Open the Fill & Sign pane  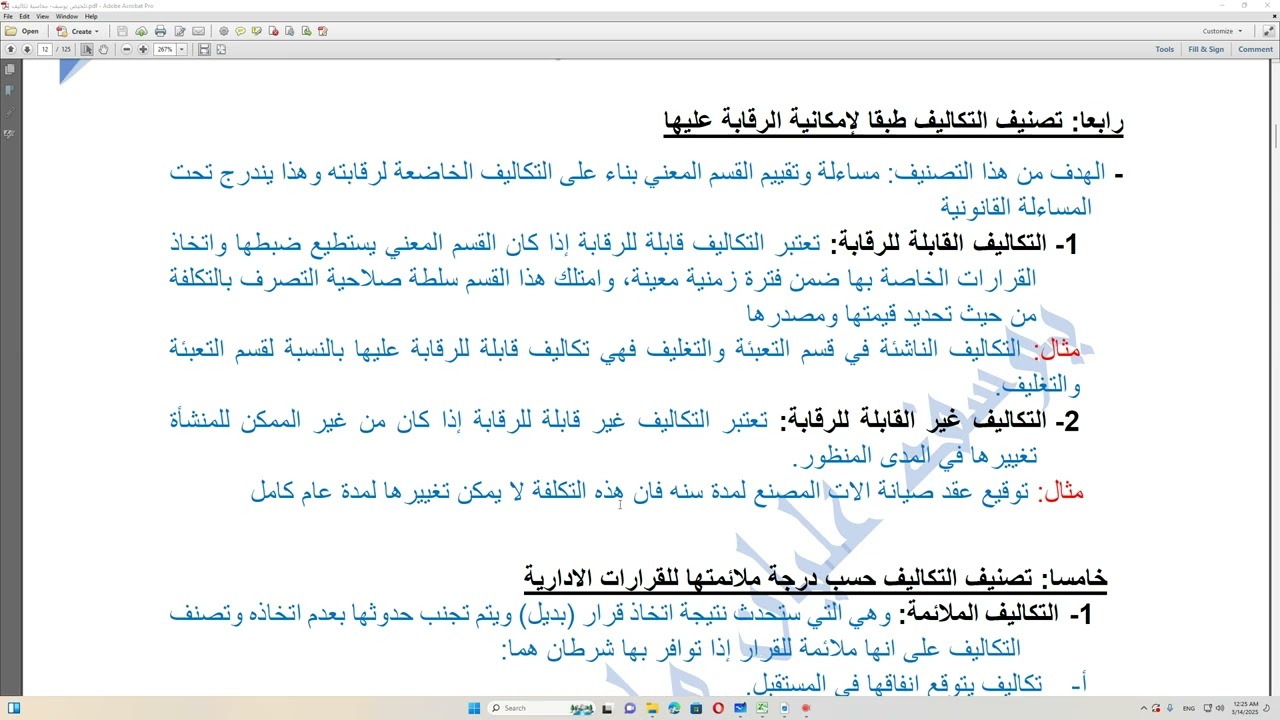pos(1205,49)
